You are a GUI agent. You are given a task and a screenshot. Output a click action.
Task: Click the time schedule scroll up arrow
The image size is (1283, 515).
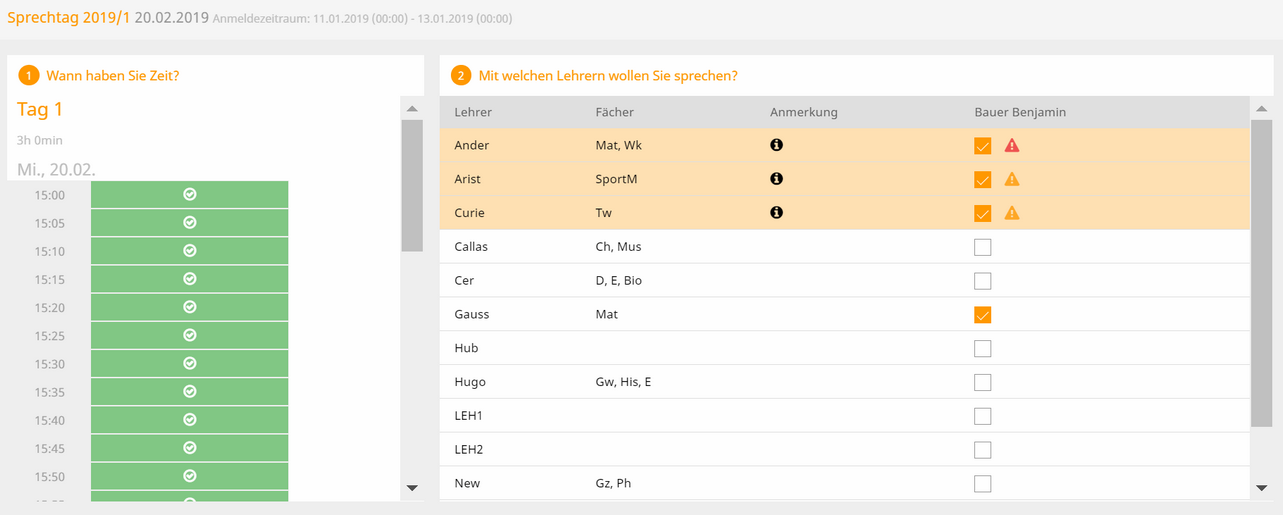412,108
